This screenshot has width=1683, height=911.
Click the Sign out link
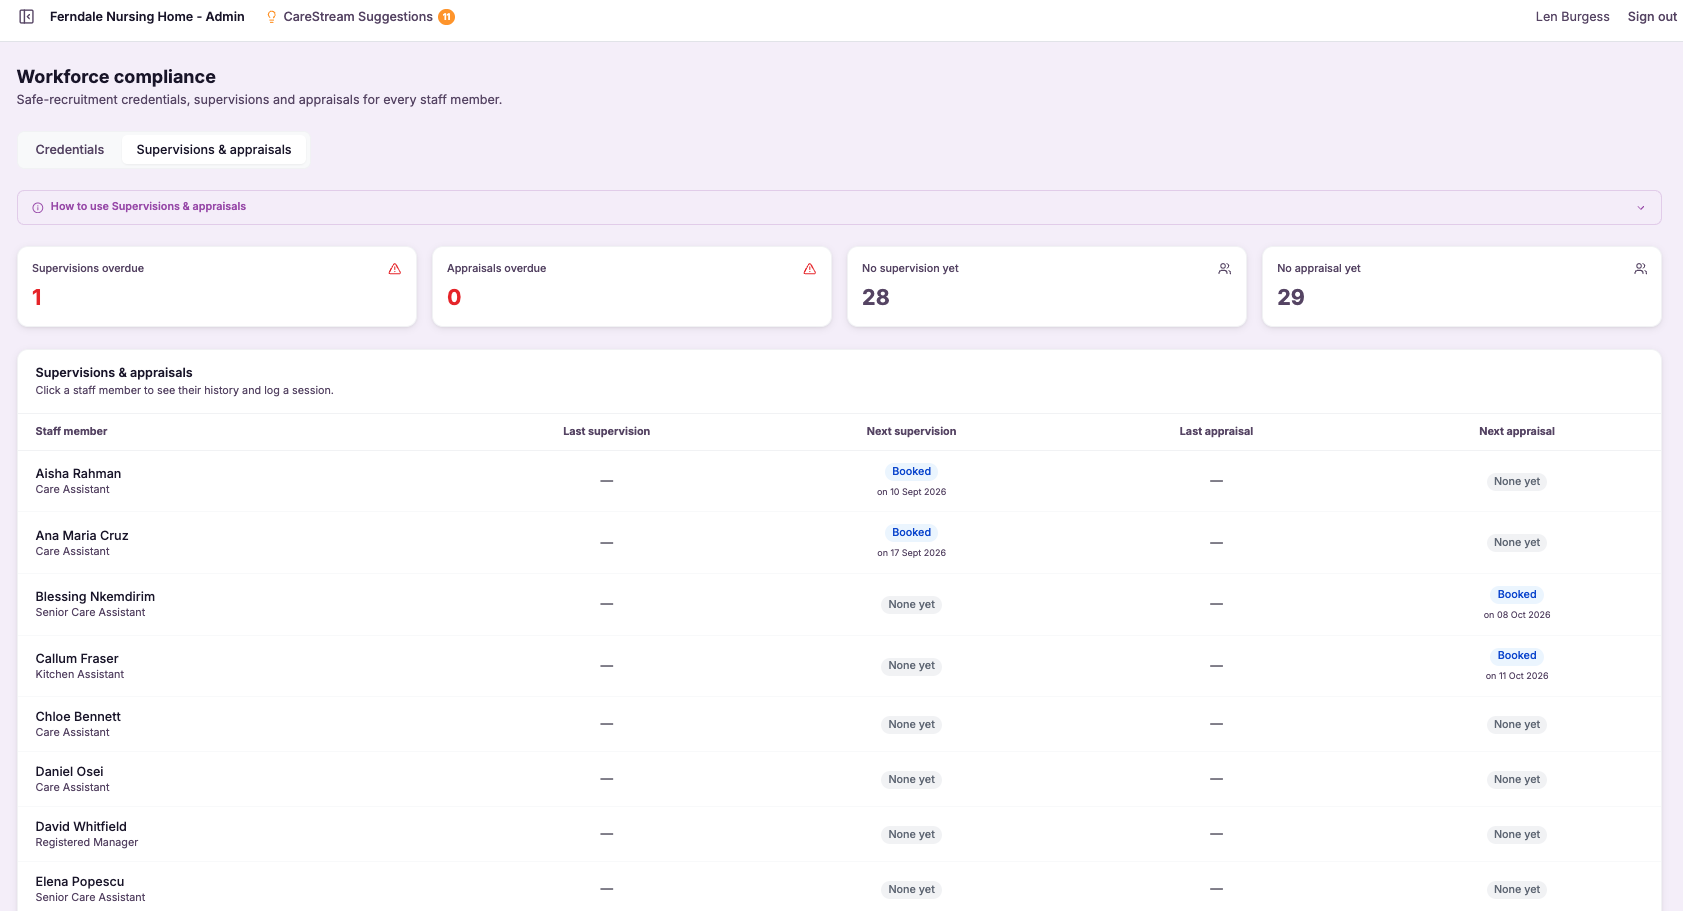[1652, 17]
